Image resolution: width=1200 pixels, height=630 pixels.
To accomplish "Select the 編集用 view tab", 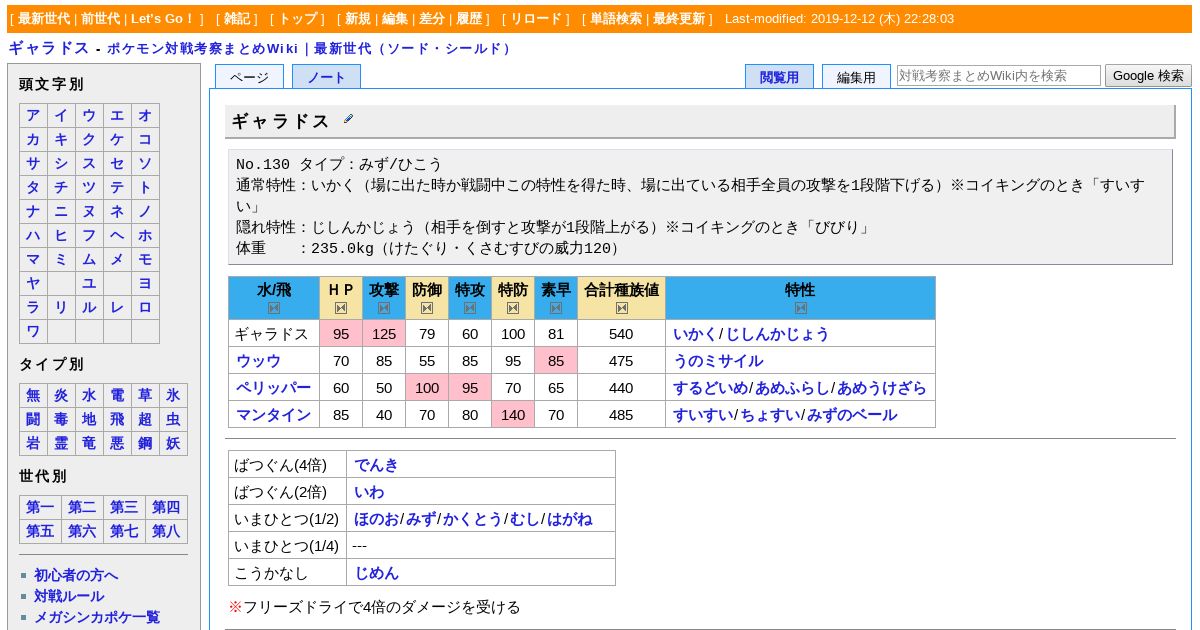I will pyautogui.click(x=856, y=77).
